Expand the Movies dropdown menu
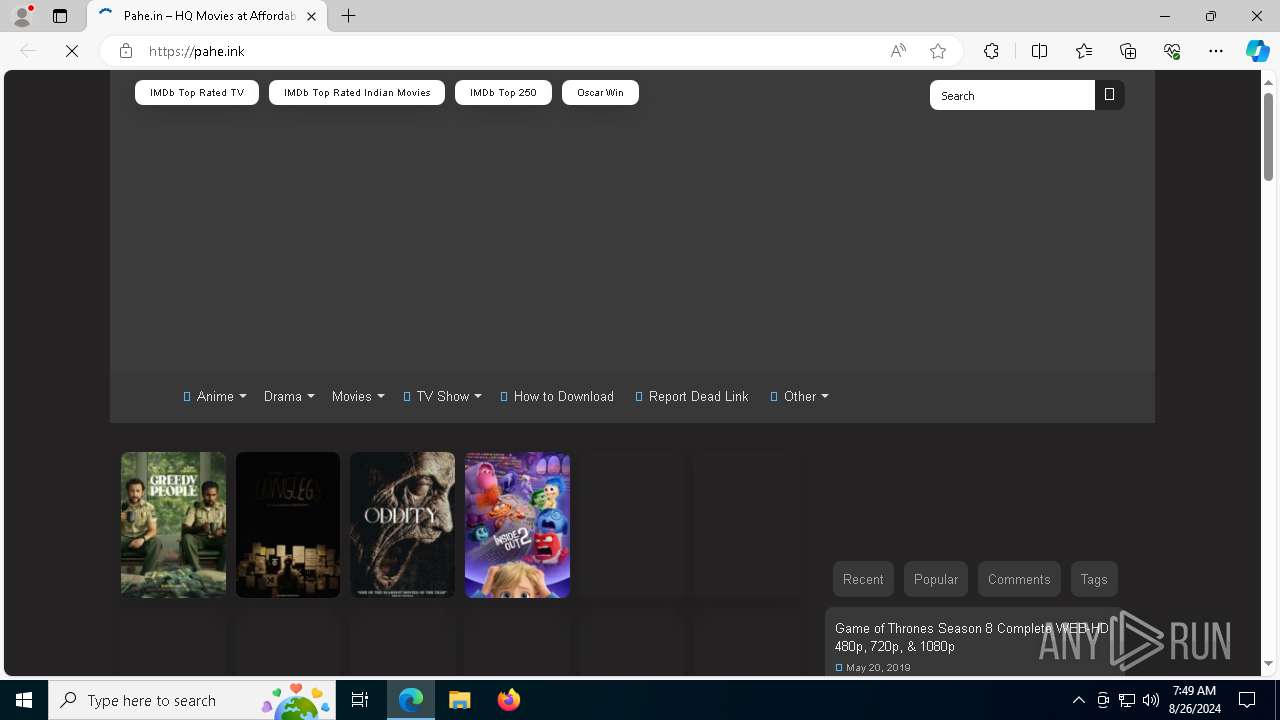1280x720 pixels. (358, 396)
